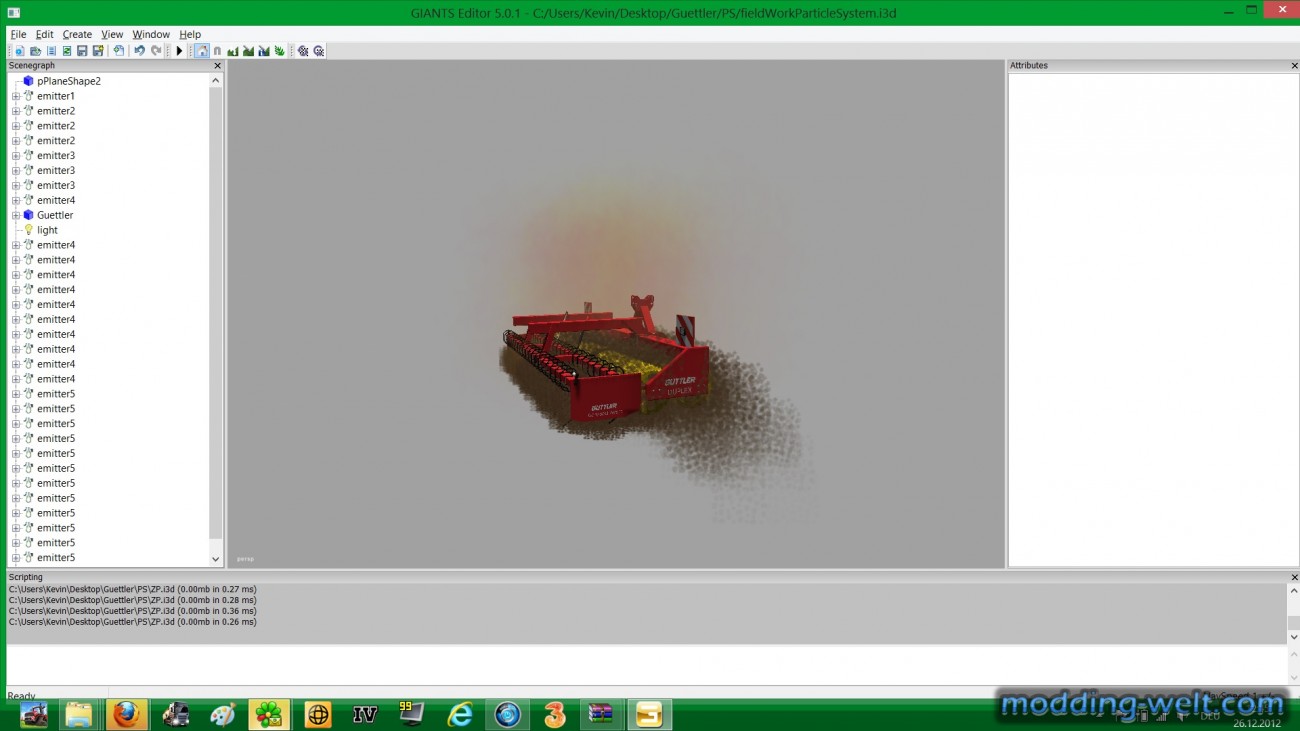1300x731 pixels.
Task: Click the light bulb icon beside light
Action: pos(28,230)
